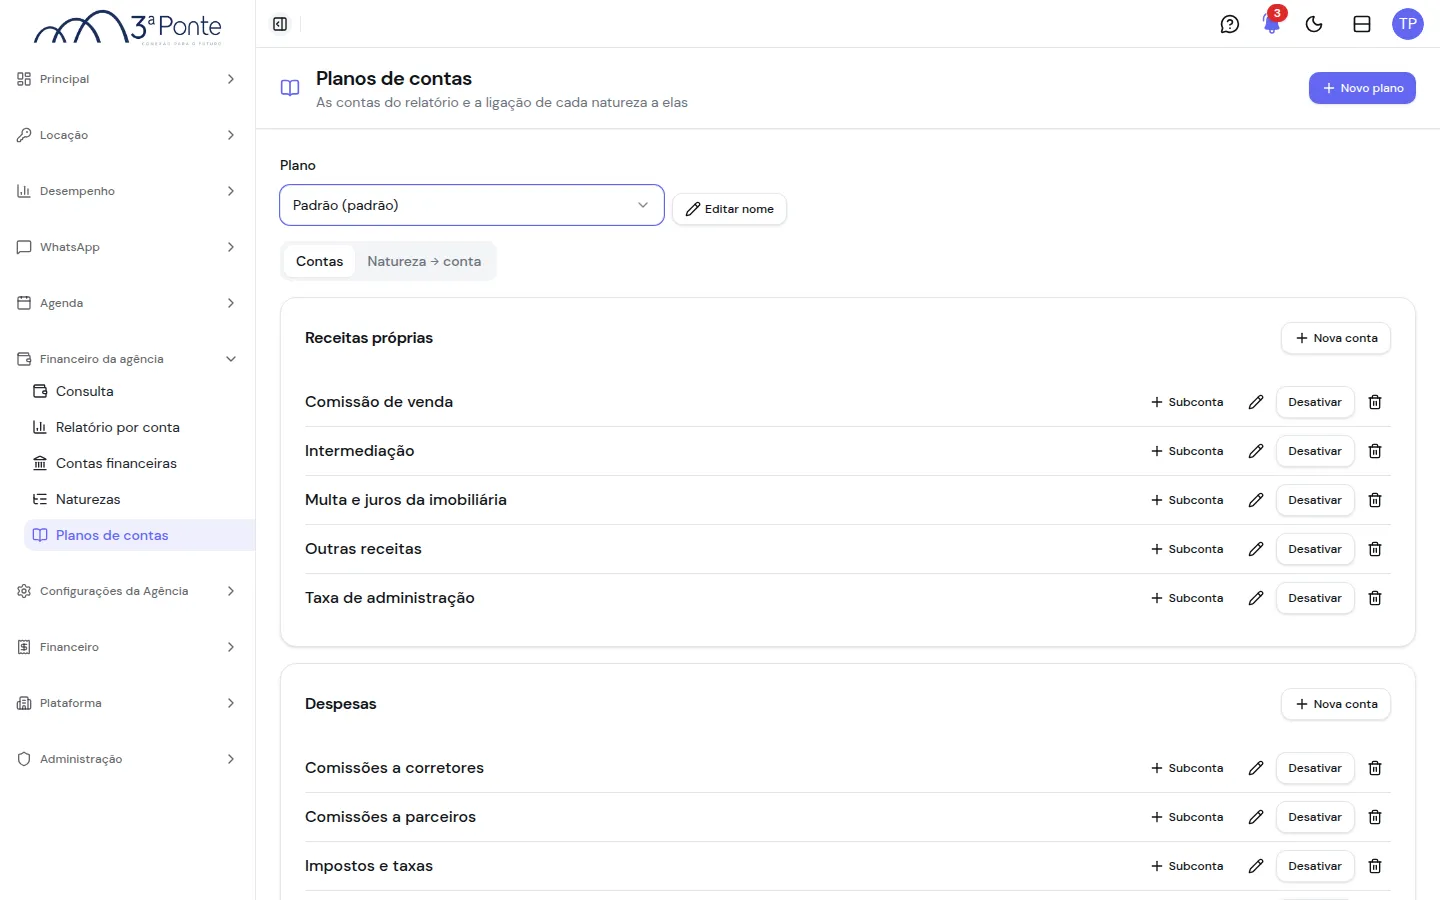Delete Multa e juros da imobiliária
This screenshot has width=1440, height=900.
coord(1375,500)
